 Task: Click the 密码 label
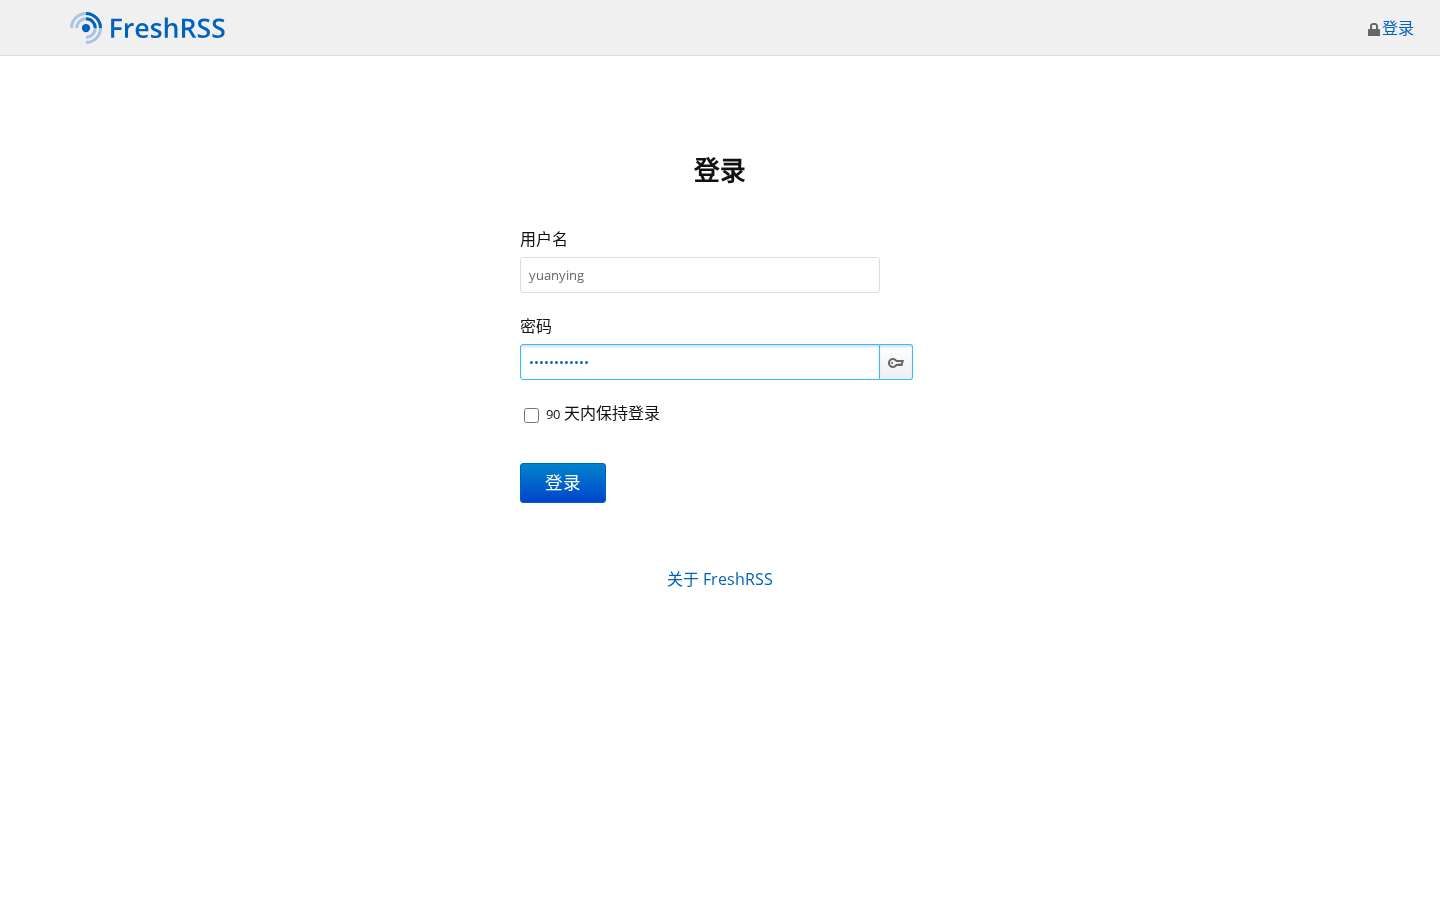click(536, 326)
